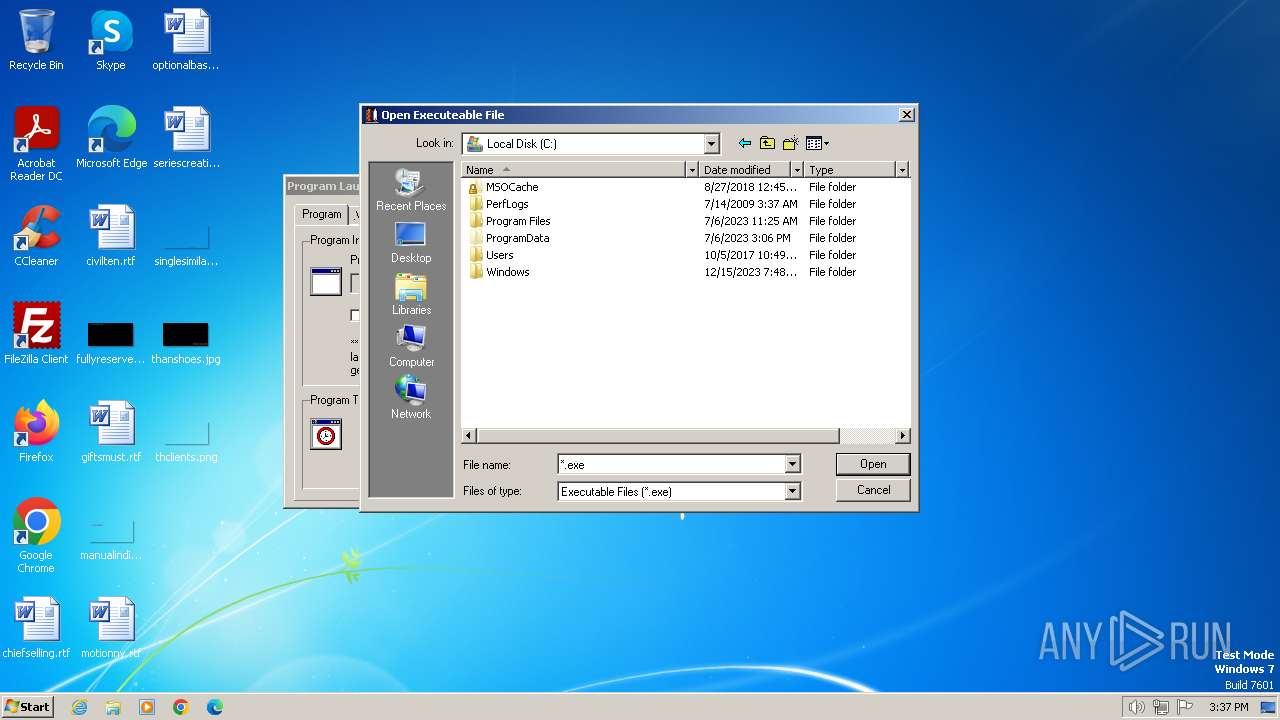
Task: Click in the File name text field
Action: tap(671, 464)
